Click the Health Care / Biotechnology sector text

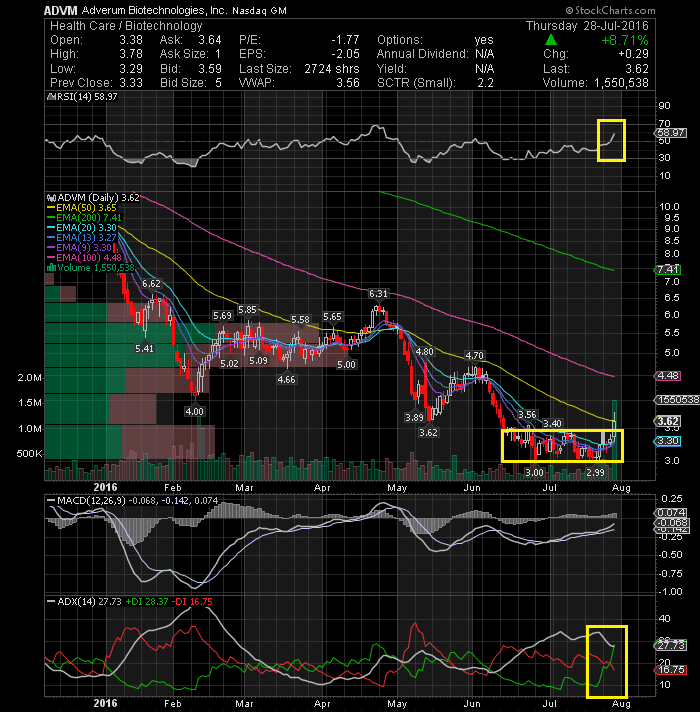tap(126, 26)
